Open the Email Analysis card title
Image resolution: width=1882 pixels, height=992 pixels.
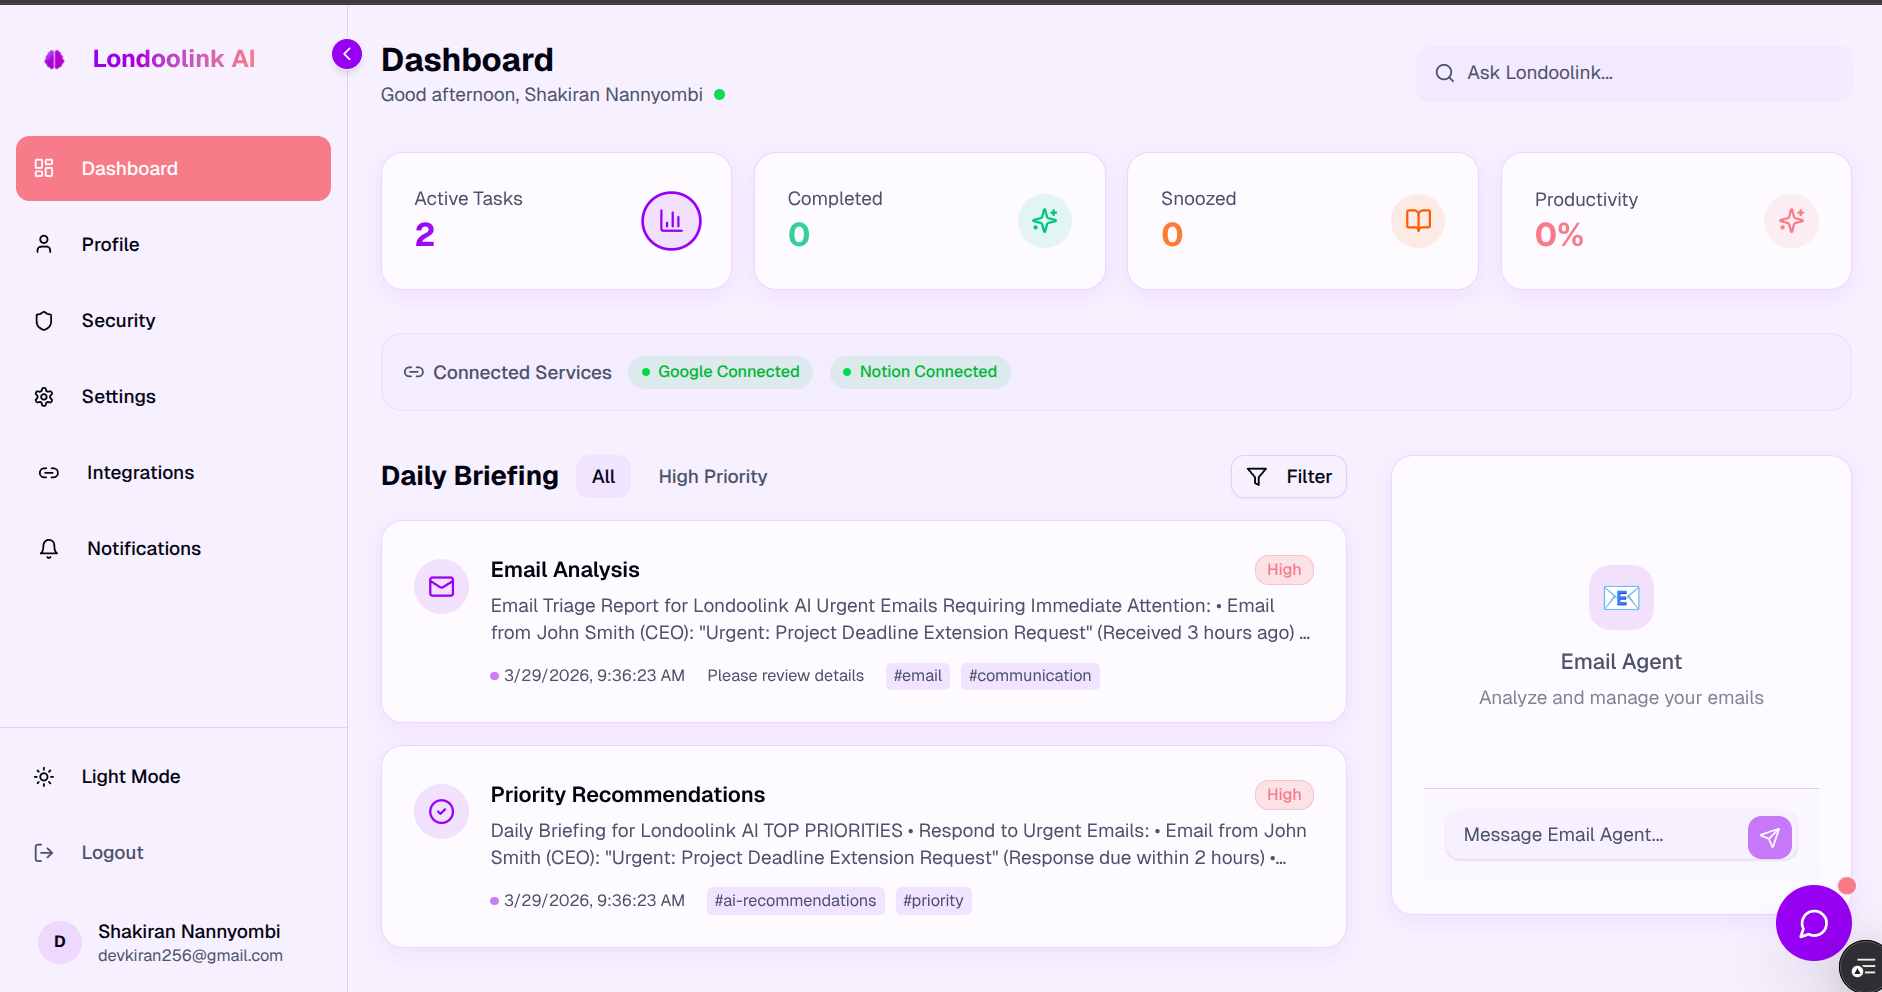click(565, 570)
